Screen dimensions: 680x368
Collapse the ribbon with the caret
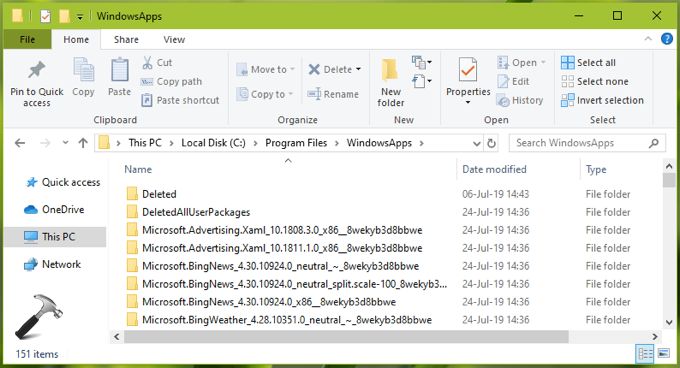tap(648, 39)
